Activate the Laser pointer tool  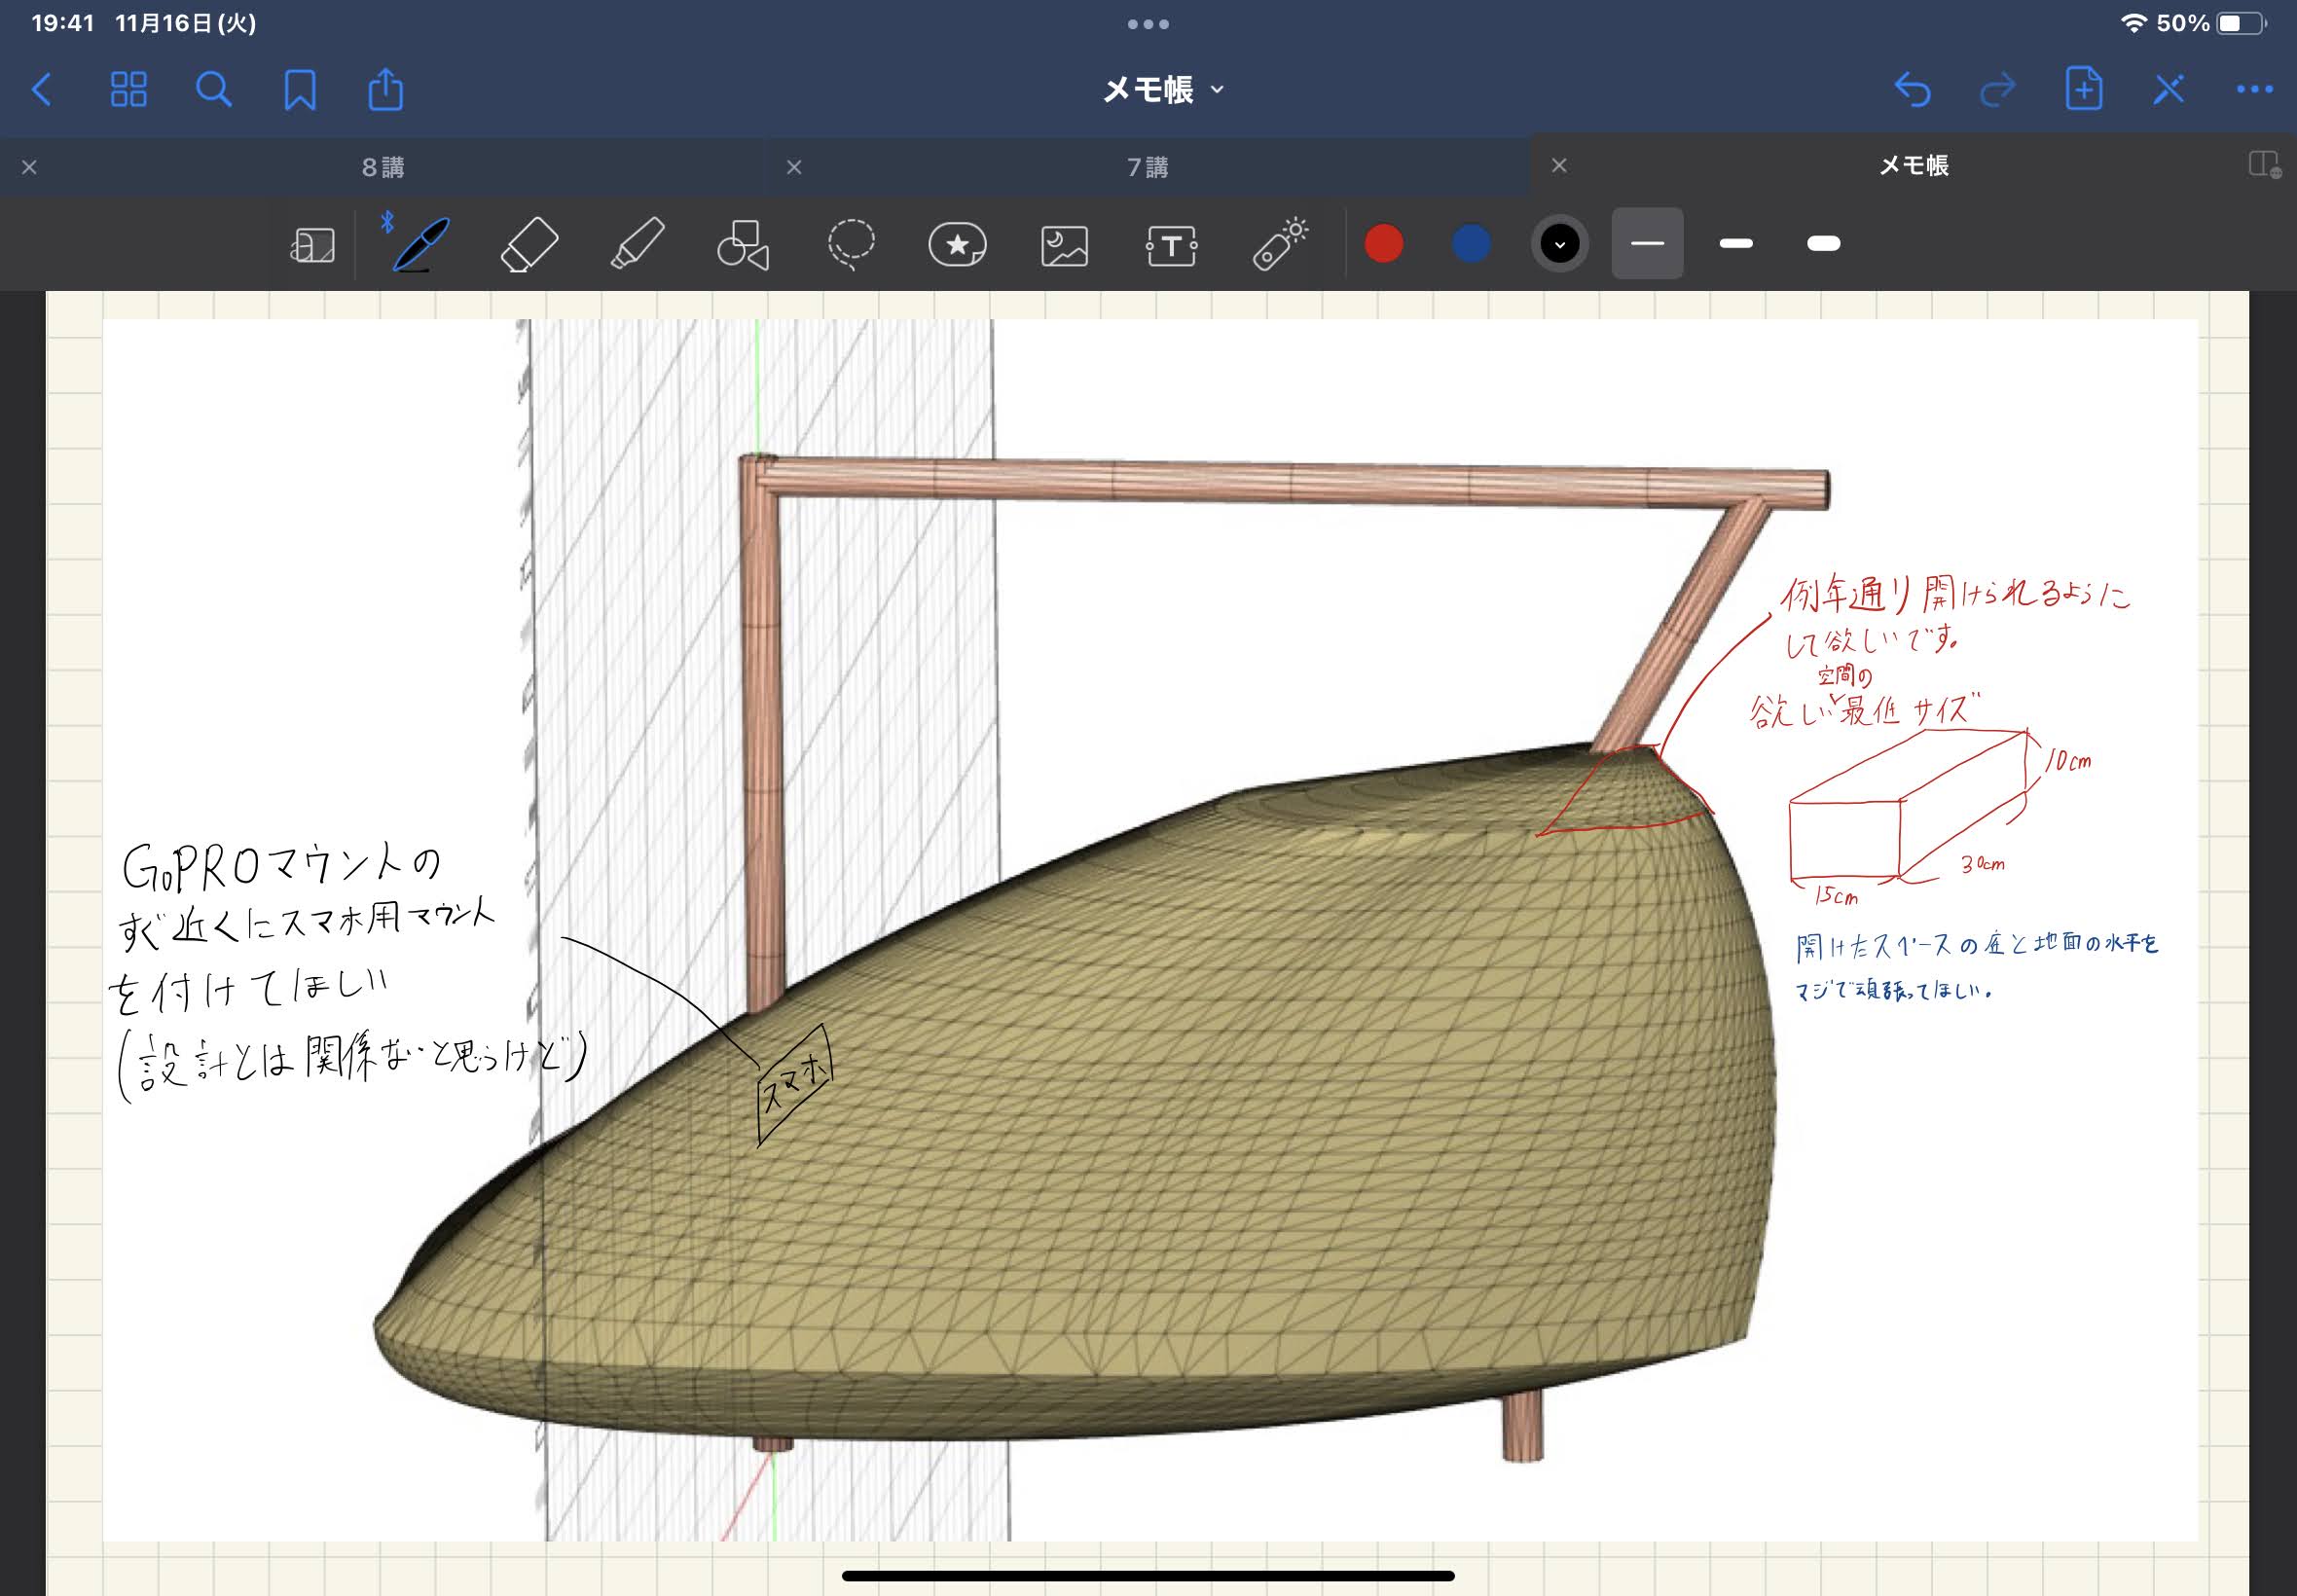pyautogui.click(x=1279, y=244)
